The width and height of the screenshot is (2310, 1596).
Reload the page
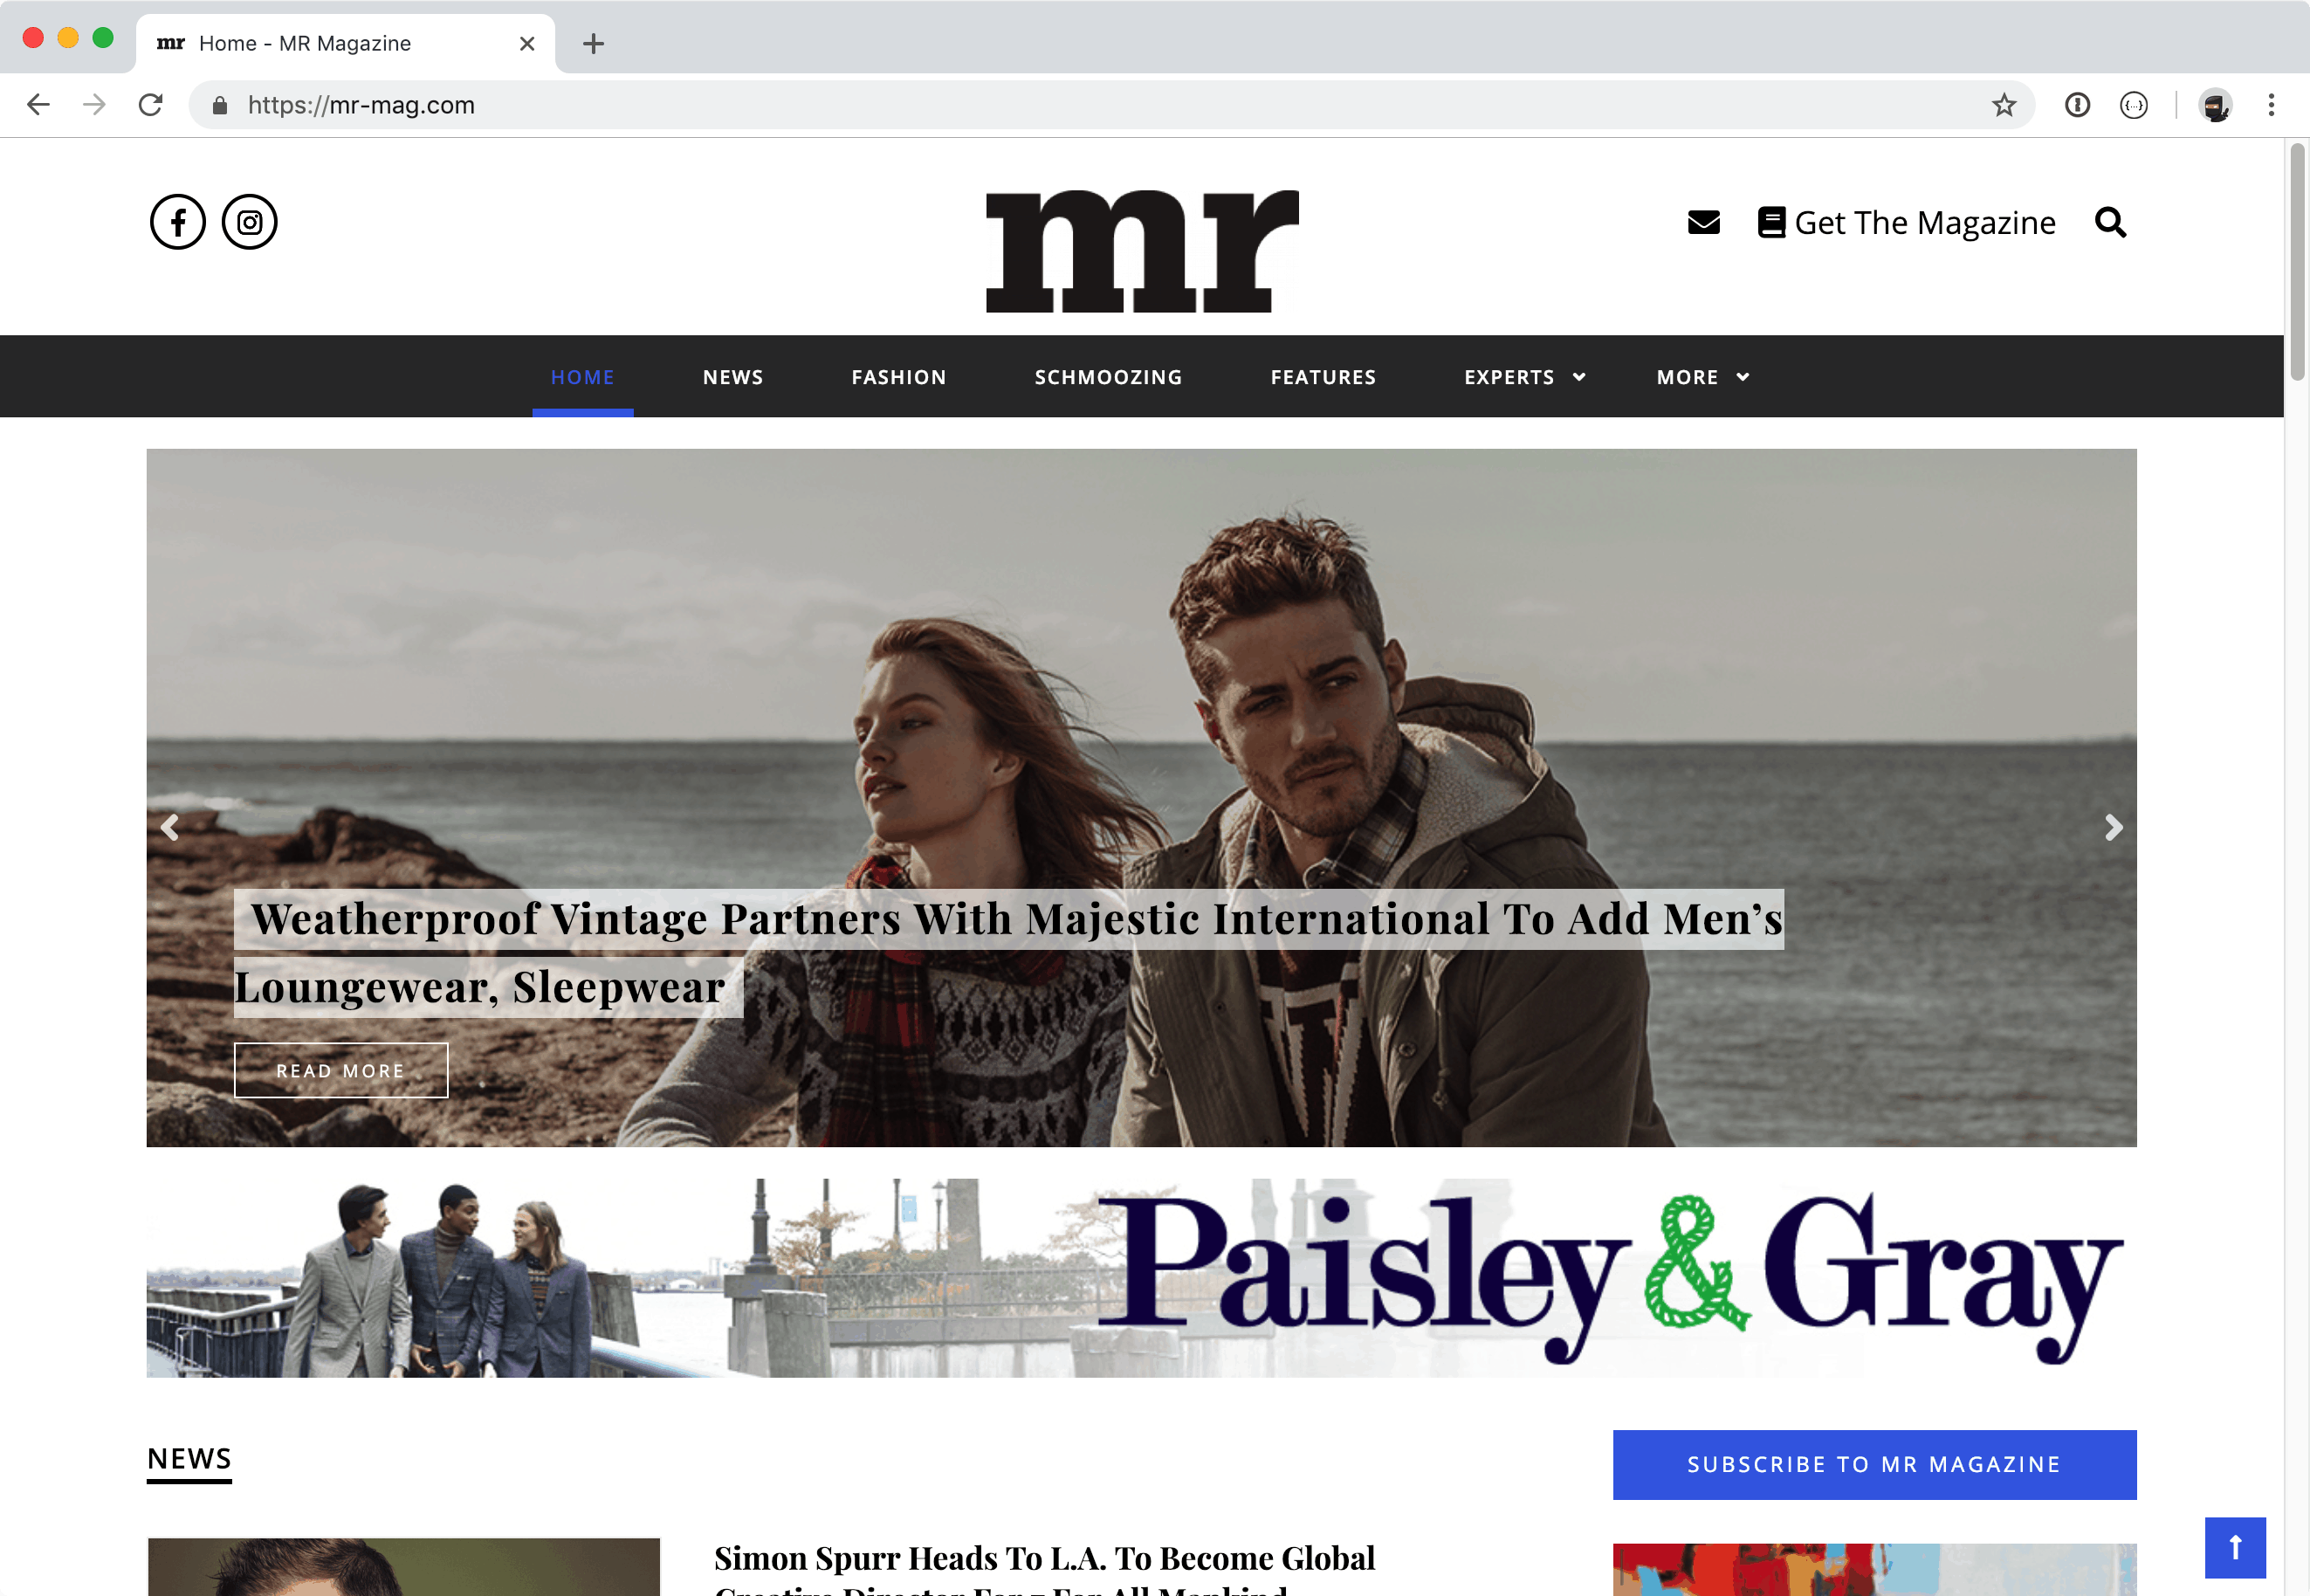pos(151,105)
